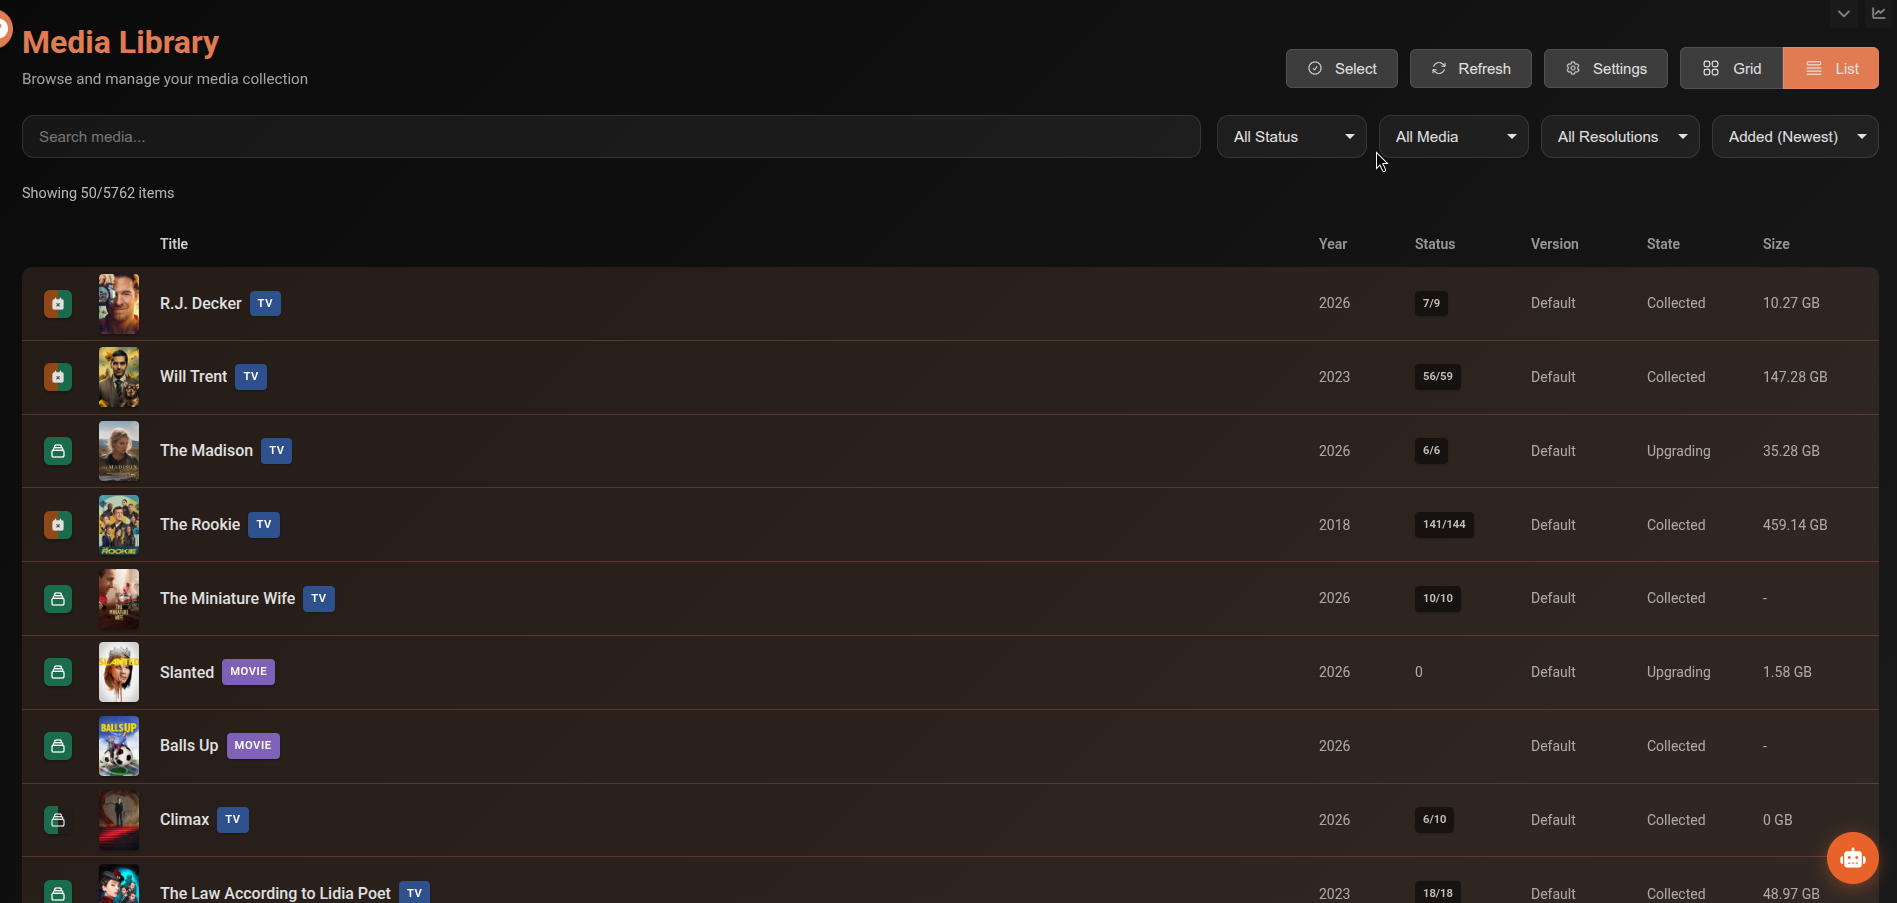
Task: Click the app logo beside Media Library
Action: (x=3, y=29)
